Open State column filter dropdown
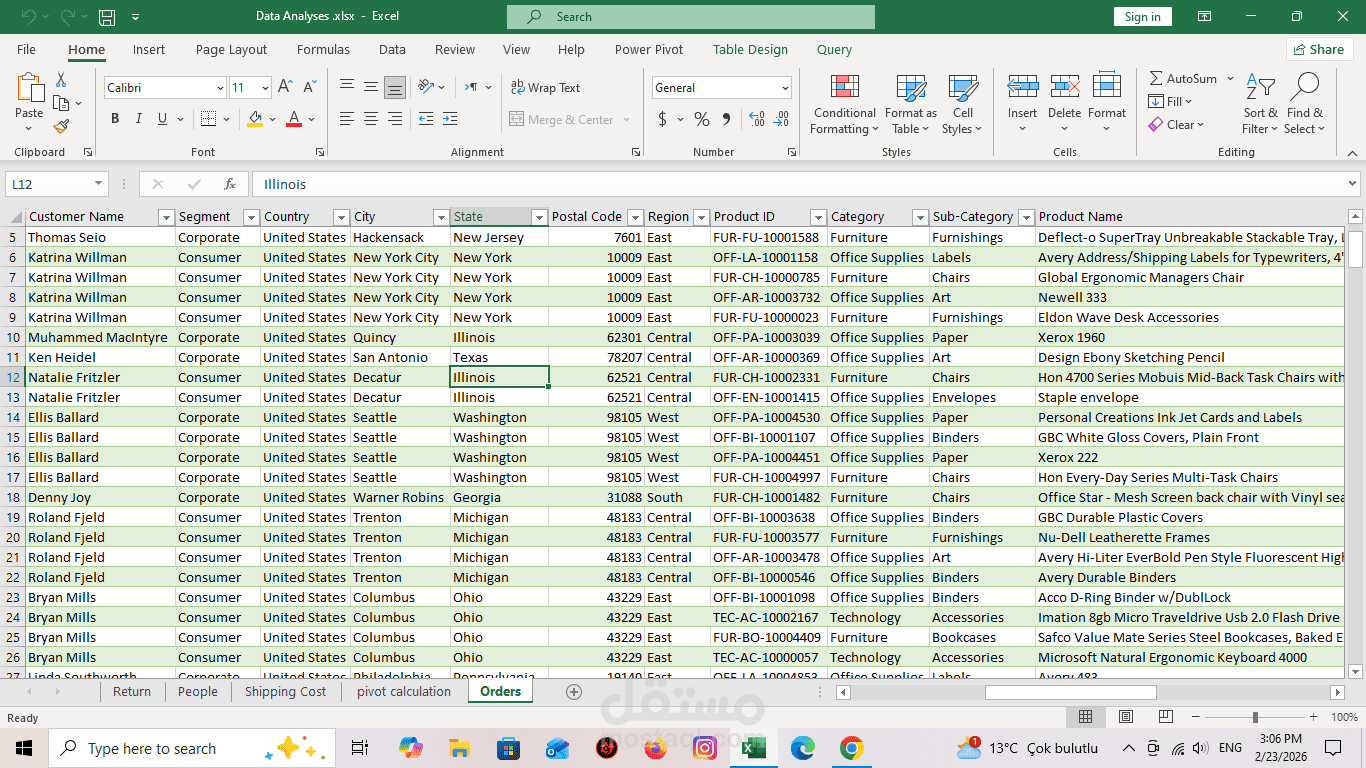The width and height of the screenshot is (1366, 768). click(539, 217)
